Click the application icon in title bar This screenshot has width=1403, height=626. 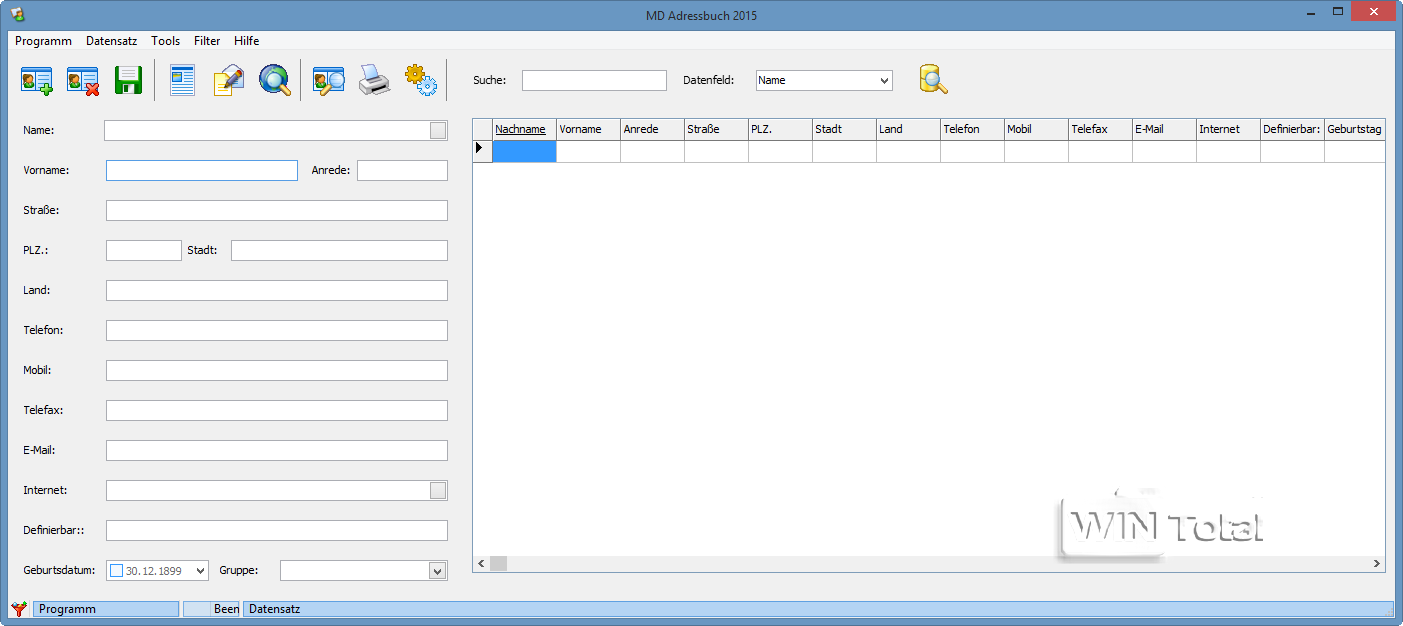tap(17, 14)
